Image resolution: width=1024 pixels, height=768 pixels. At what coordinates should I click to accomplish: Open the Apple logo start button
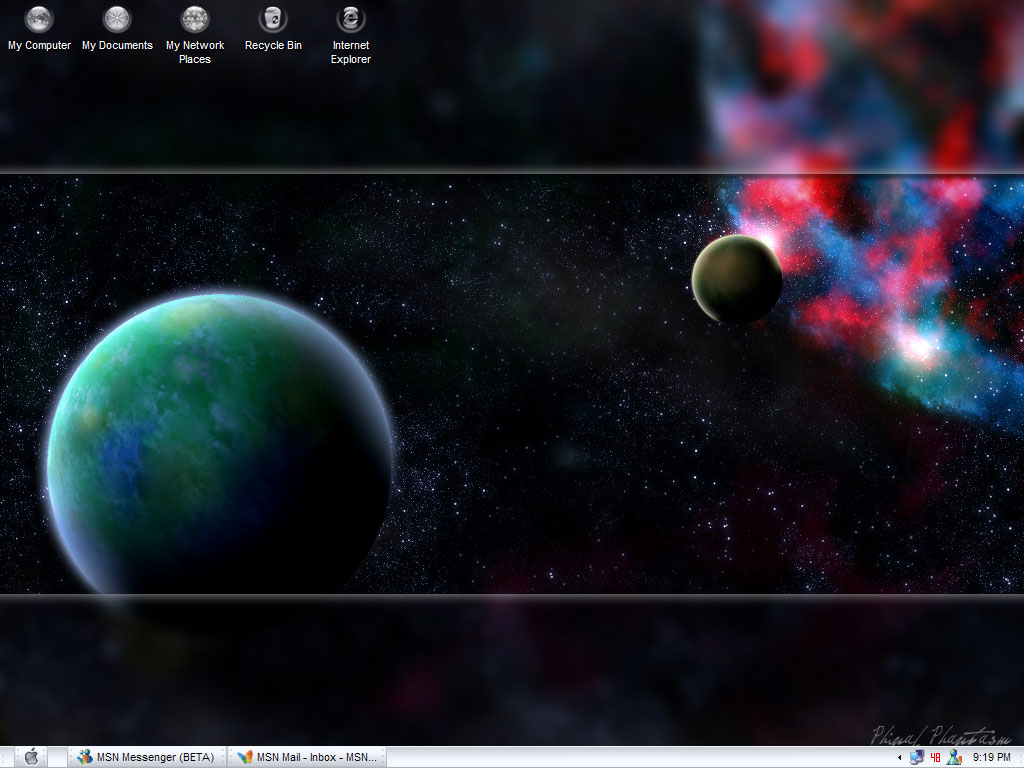(31, 757)
